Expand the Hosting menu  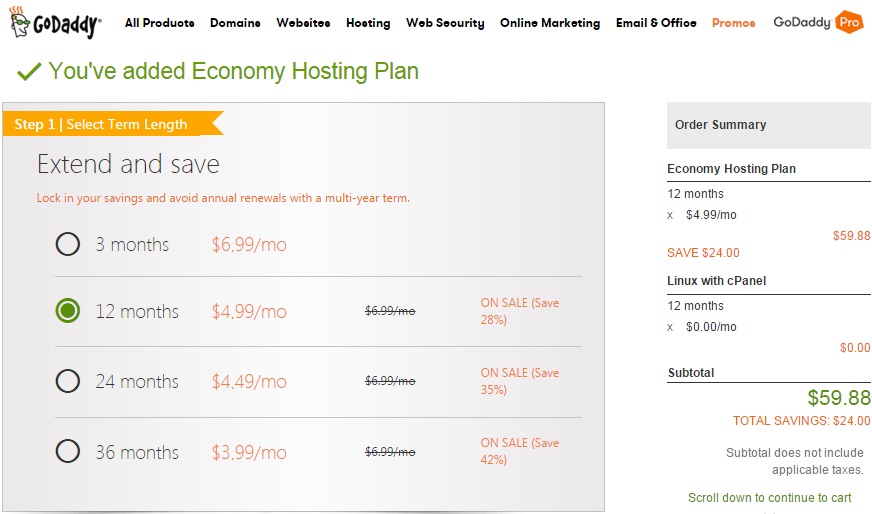pyautogui.click(x=368, y=23)
